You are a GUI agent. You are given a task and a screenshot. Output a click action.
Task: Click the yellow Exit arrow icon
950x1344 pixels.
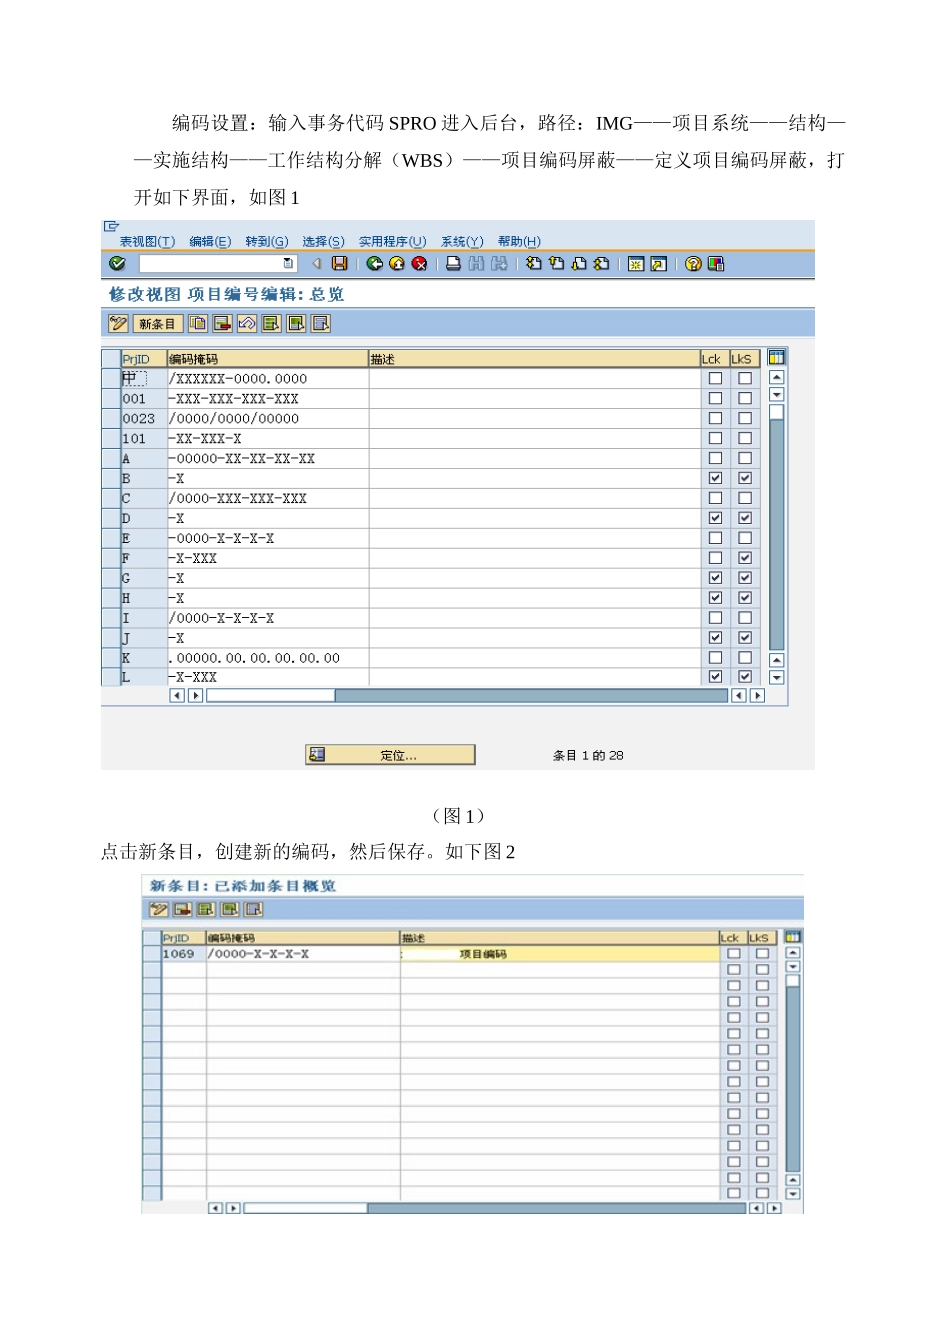coord(397,263)
